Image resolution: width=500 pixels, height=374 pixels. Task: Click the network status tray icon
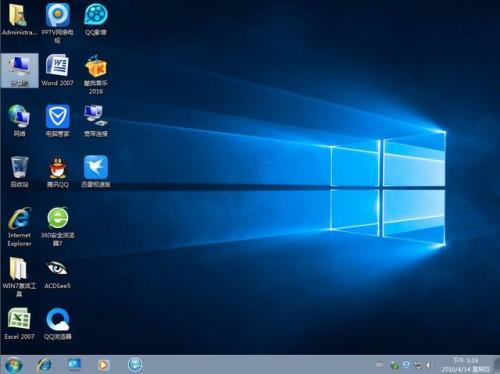(x=418, y=365)
